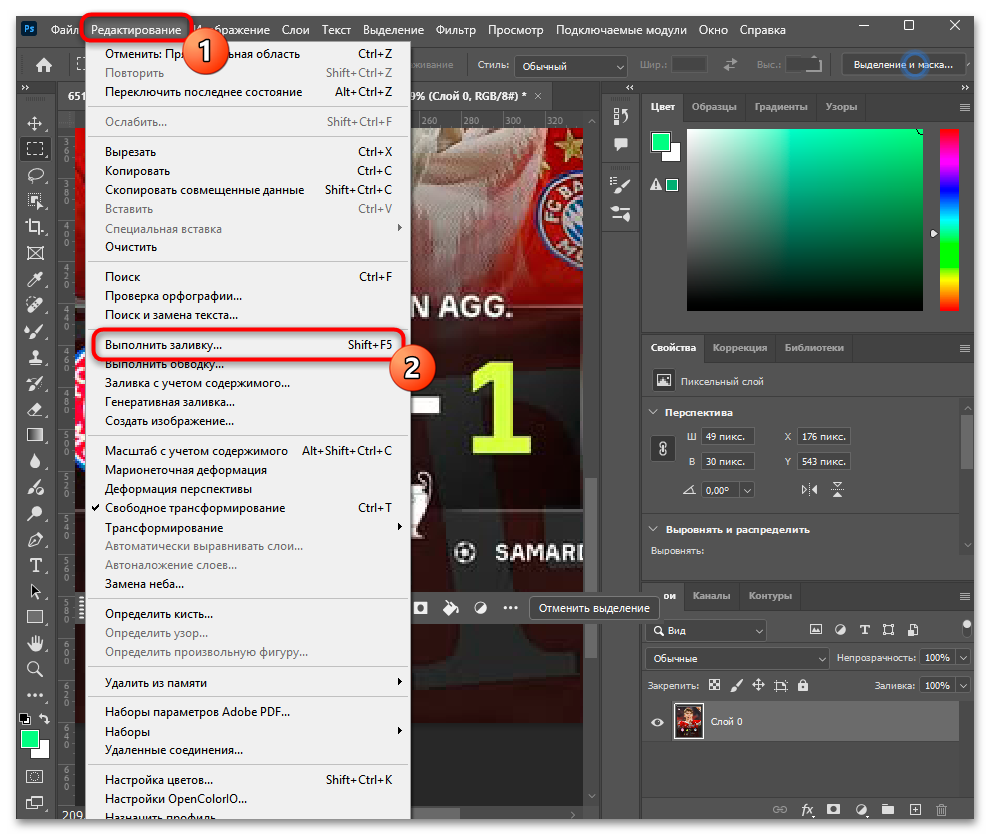
Task: Flip horizontally in Properties panel
Action: (809, 490)
